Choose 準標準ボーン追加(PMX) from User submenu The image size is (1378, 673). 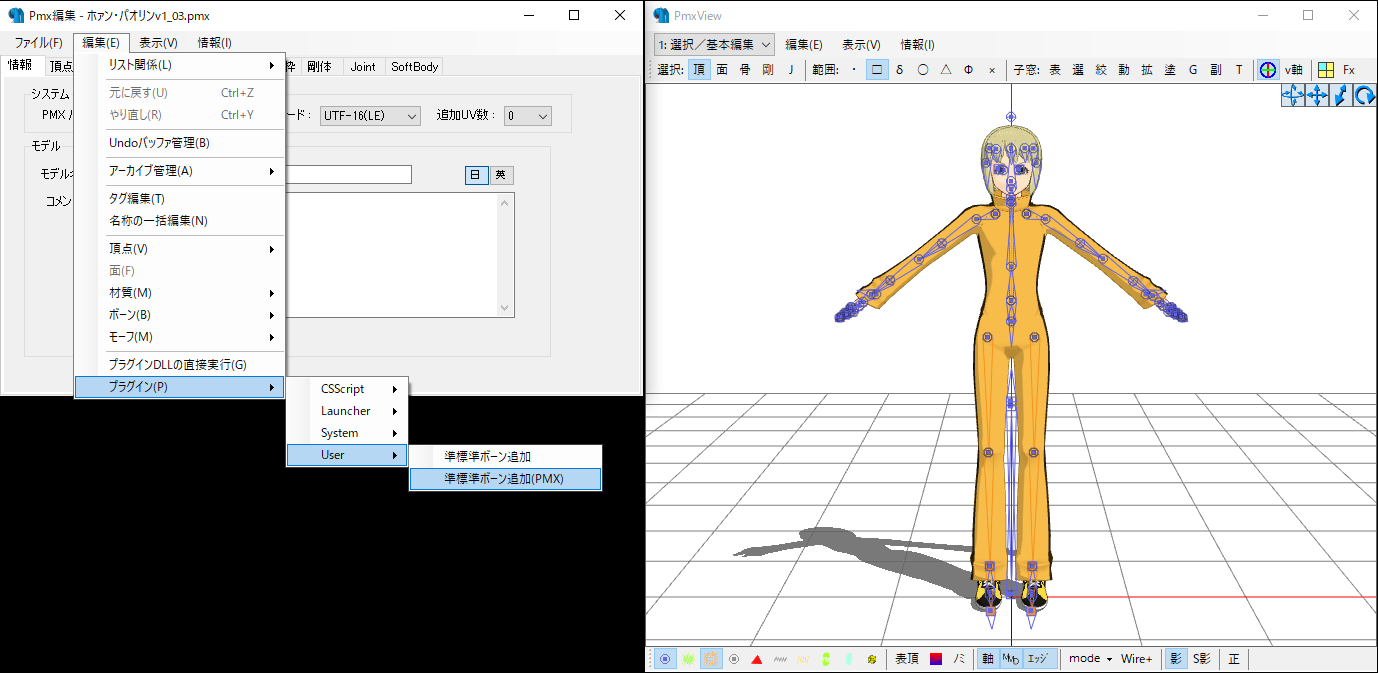(505, 479)
